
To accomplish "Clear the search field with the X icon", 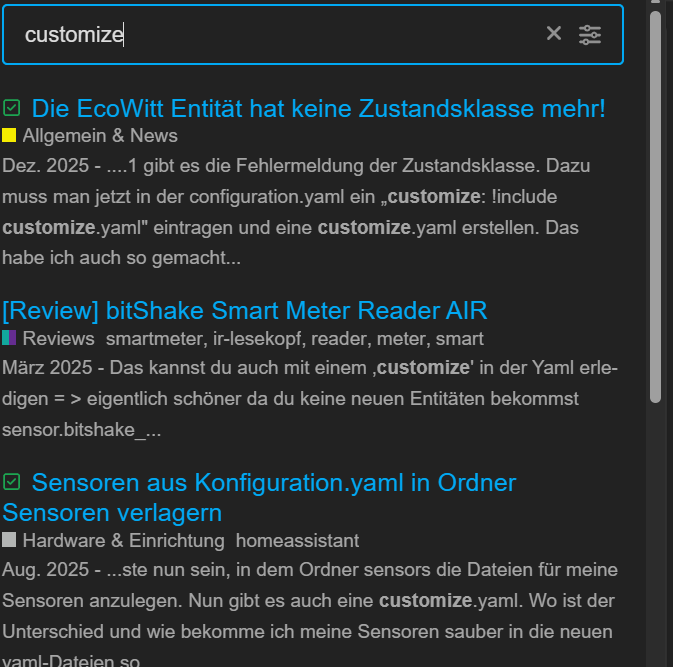I will click(x=554, y=34).
